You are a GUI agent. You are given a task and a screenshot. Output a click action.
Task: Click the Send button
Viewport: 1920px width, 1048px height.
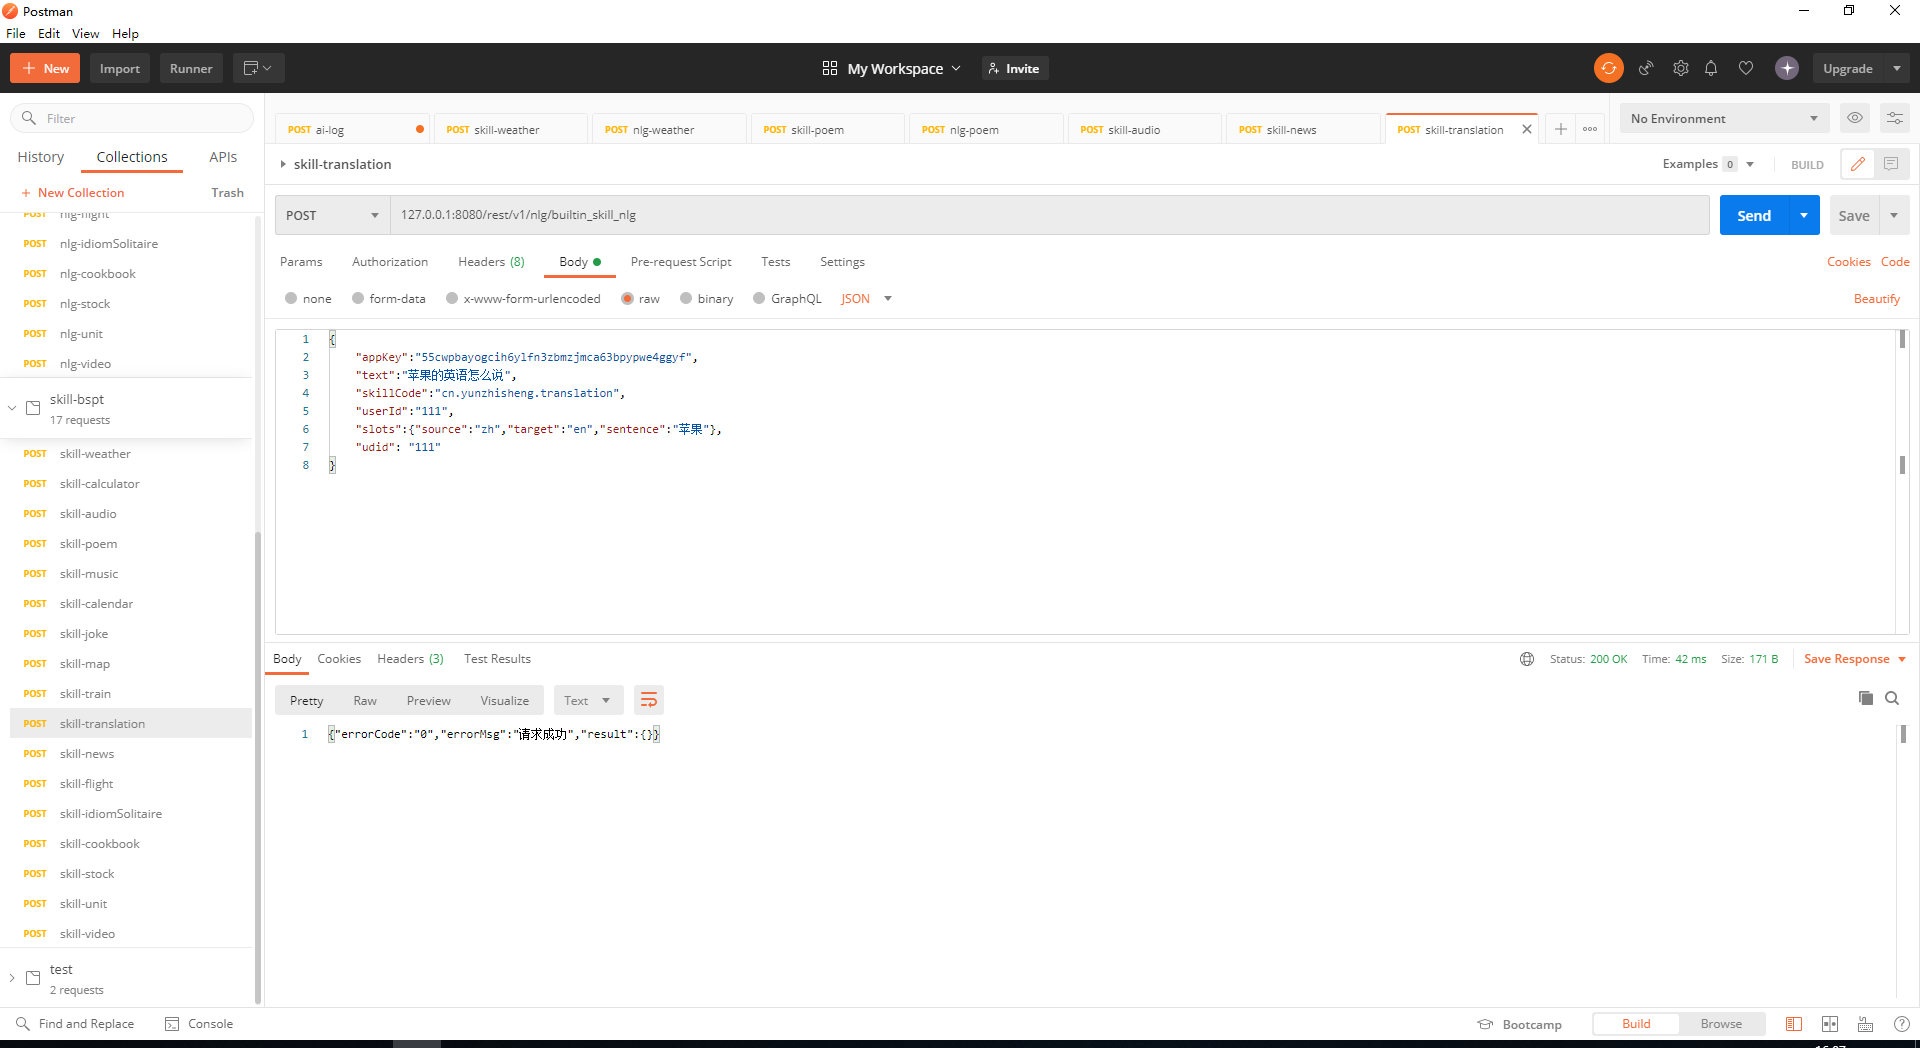coord(1754,215)
